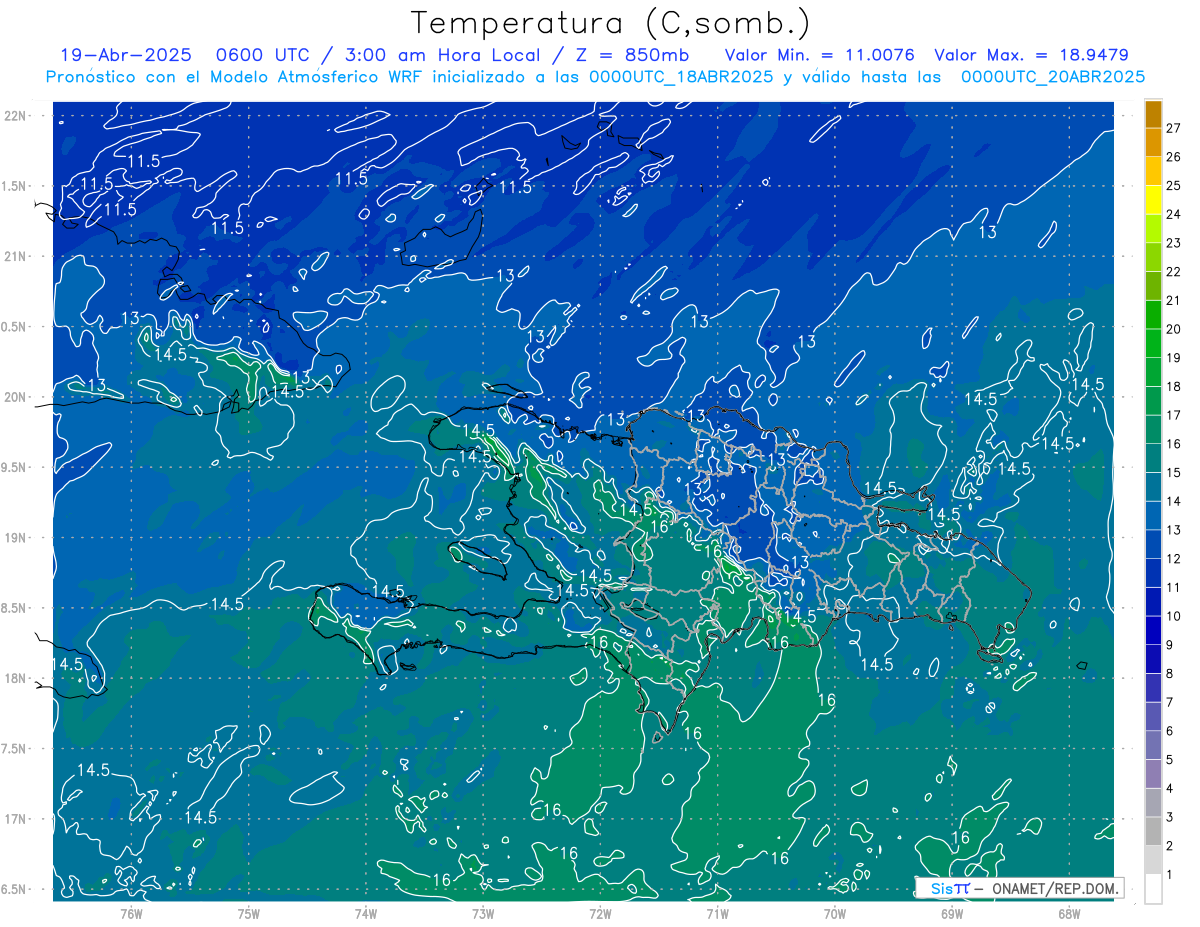1200x927 pixels.
Task: Click colorbar label '12'
Action: tap(1173, 559)
